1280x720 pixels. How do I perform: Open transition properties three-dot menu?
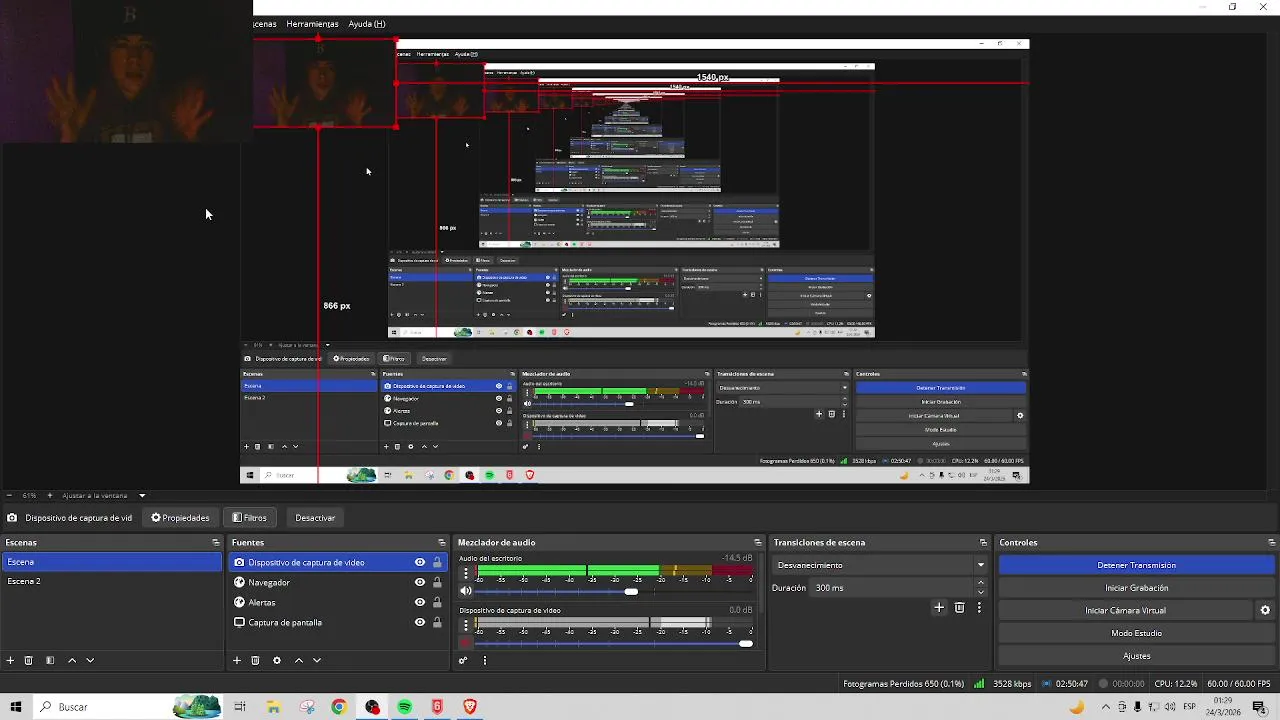click(x=979, y=607)
